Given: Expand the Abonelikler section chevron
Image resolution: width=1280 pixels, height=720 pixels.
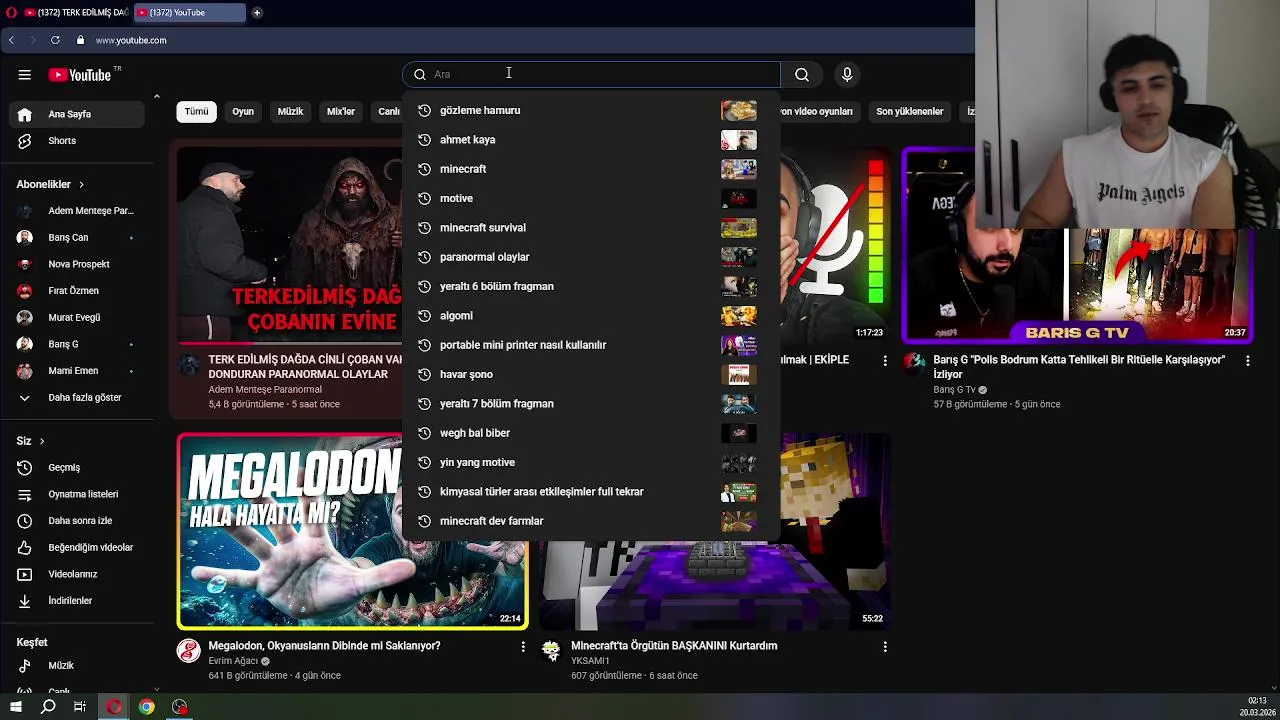Looking at the screenshot, I should click(x=81, y=185).
